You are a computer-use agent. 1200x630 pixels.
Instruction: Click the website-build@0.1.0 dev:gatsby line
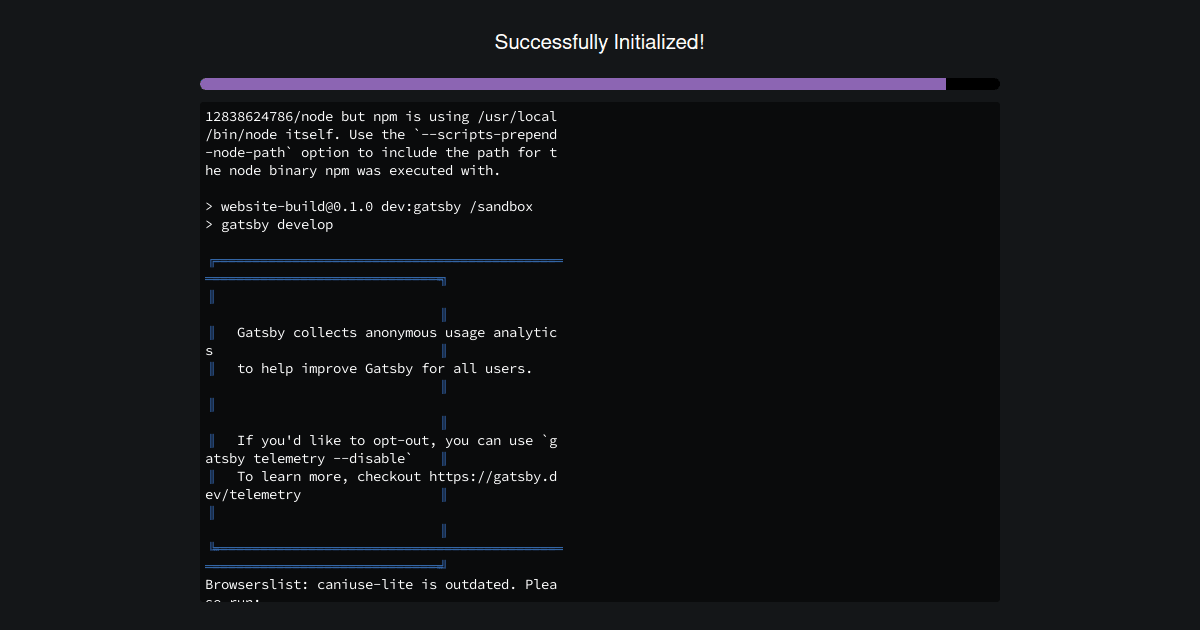coord(369,206)
